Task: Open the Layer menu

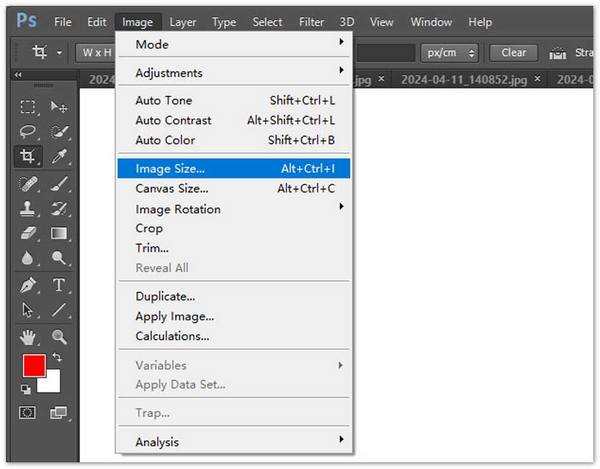Action: coord(183,22)
